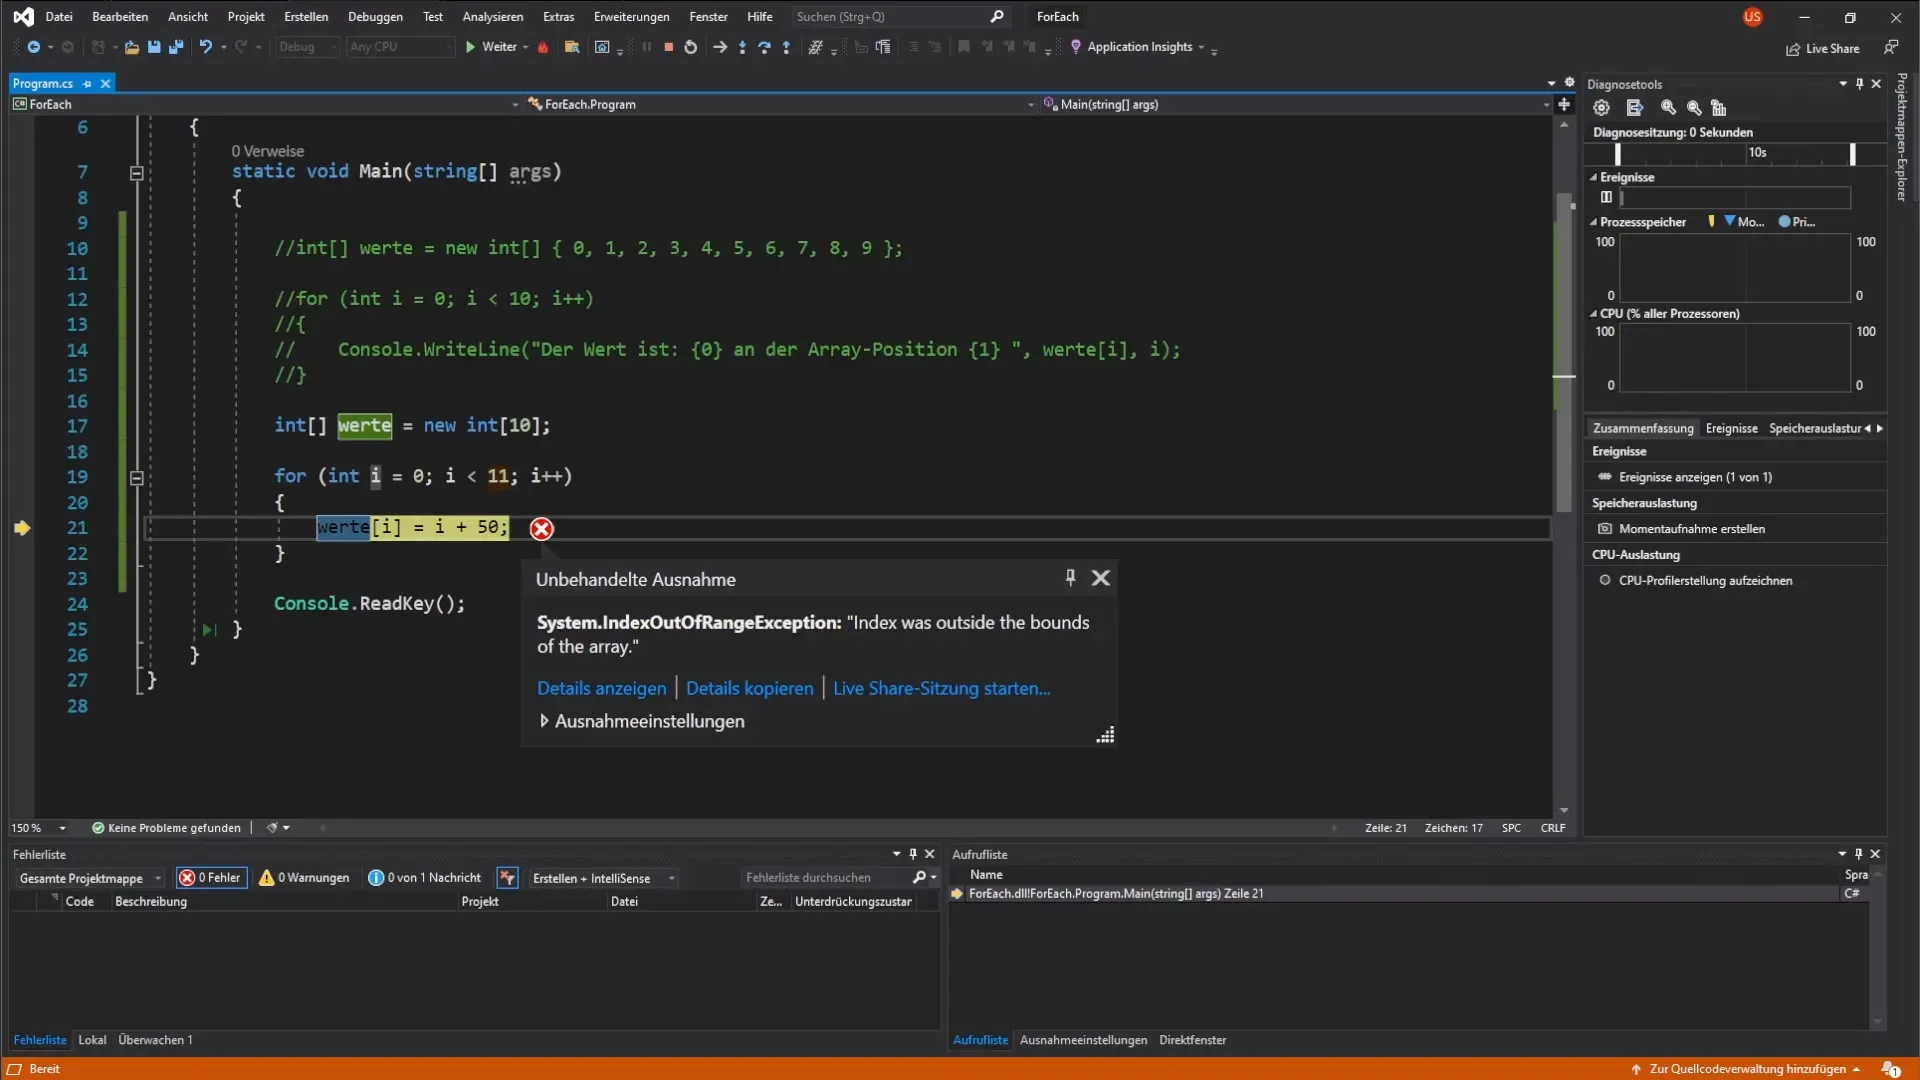Screen dimensions: 1920x1080
Task: Click the feedback icon beside Live Share
Action: click(1891, 47)
